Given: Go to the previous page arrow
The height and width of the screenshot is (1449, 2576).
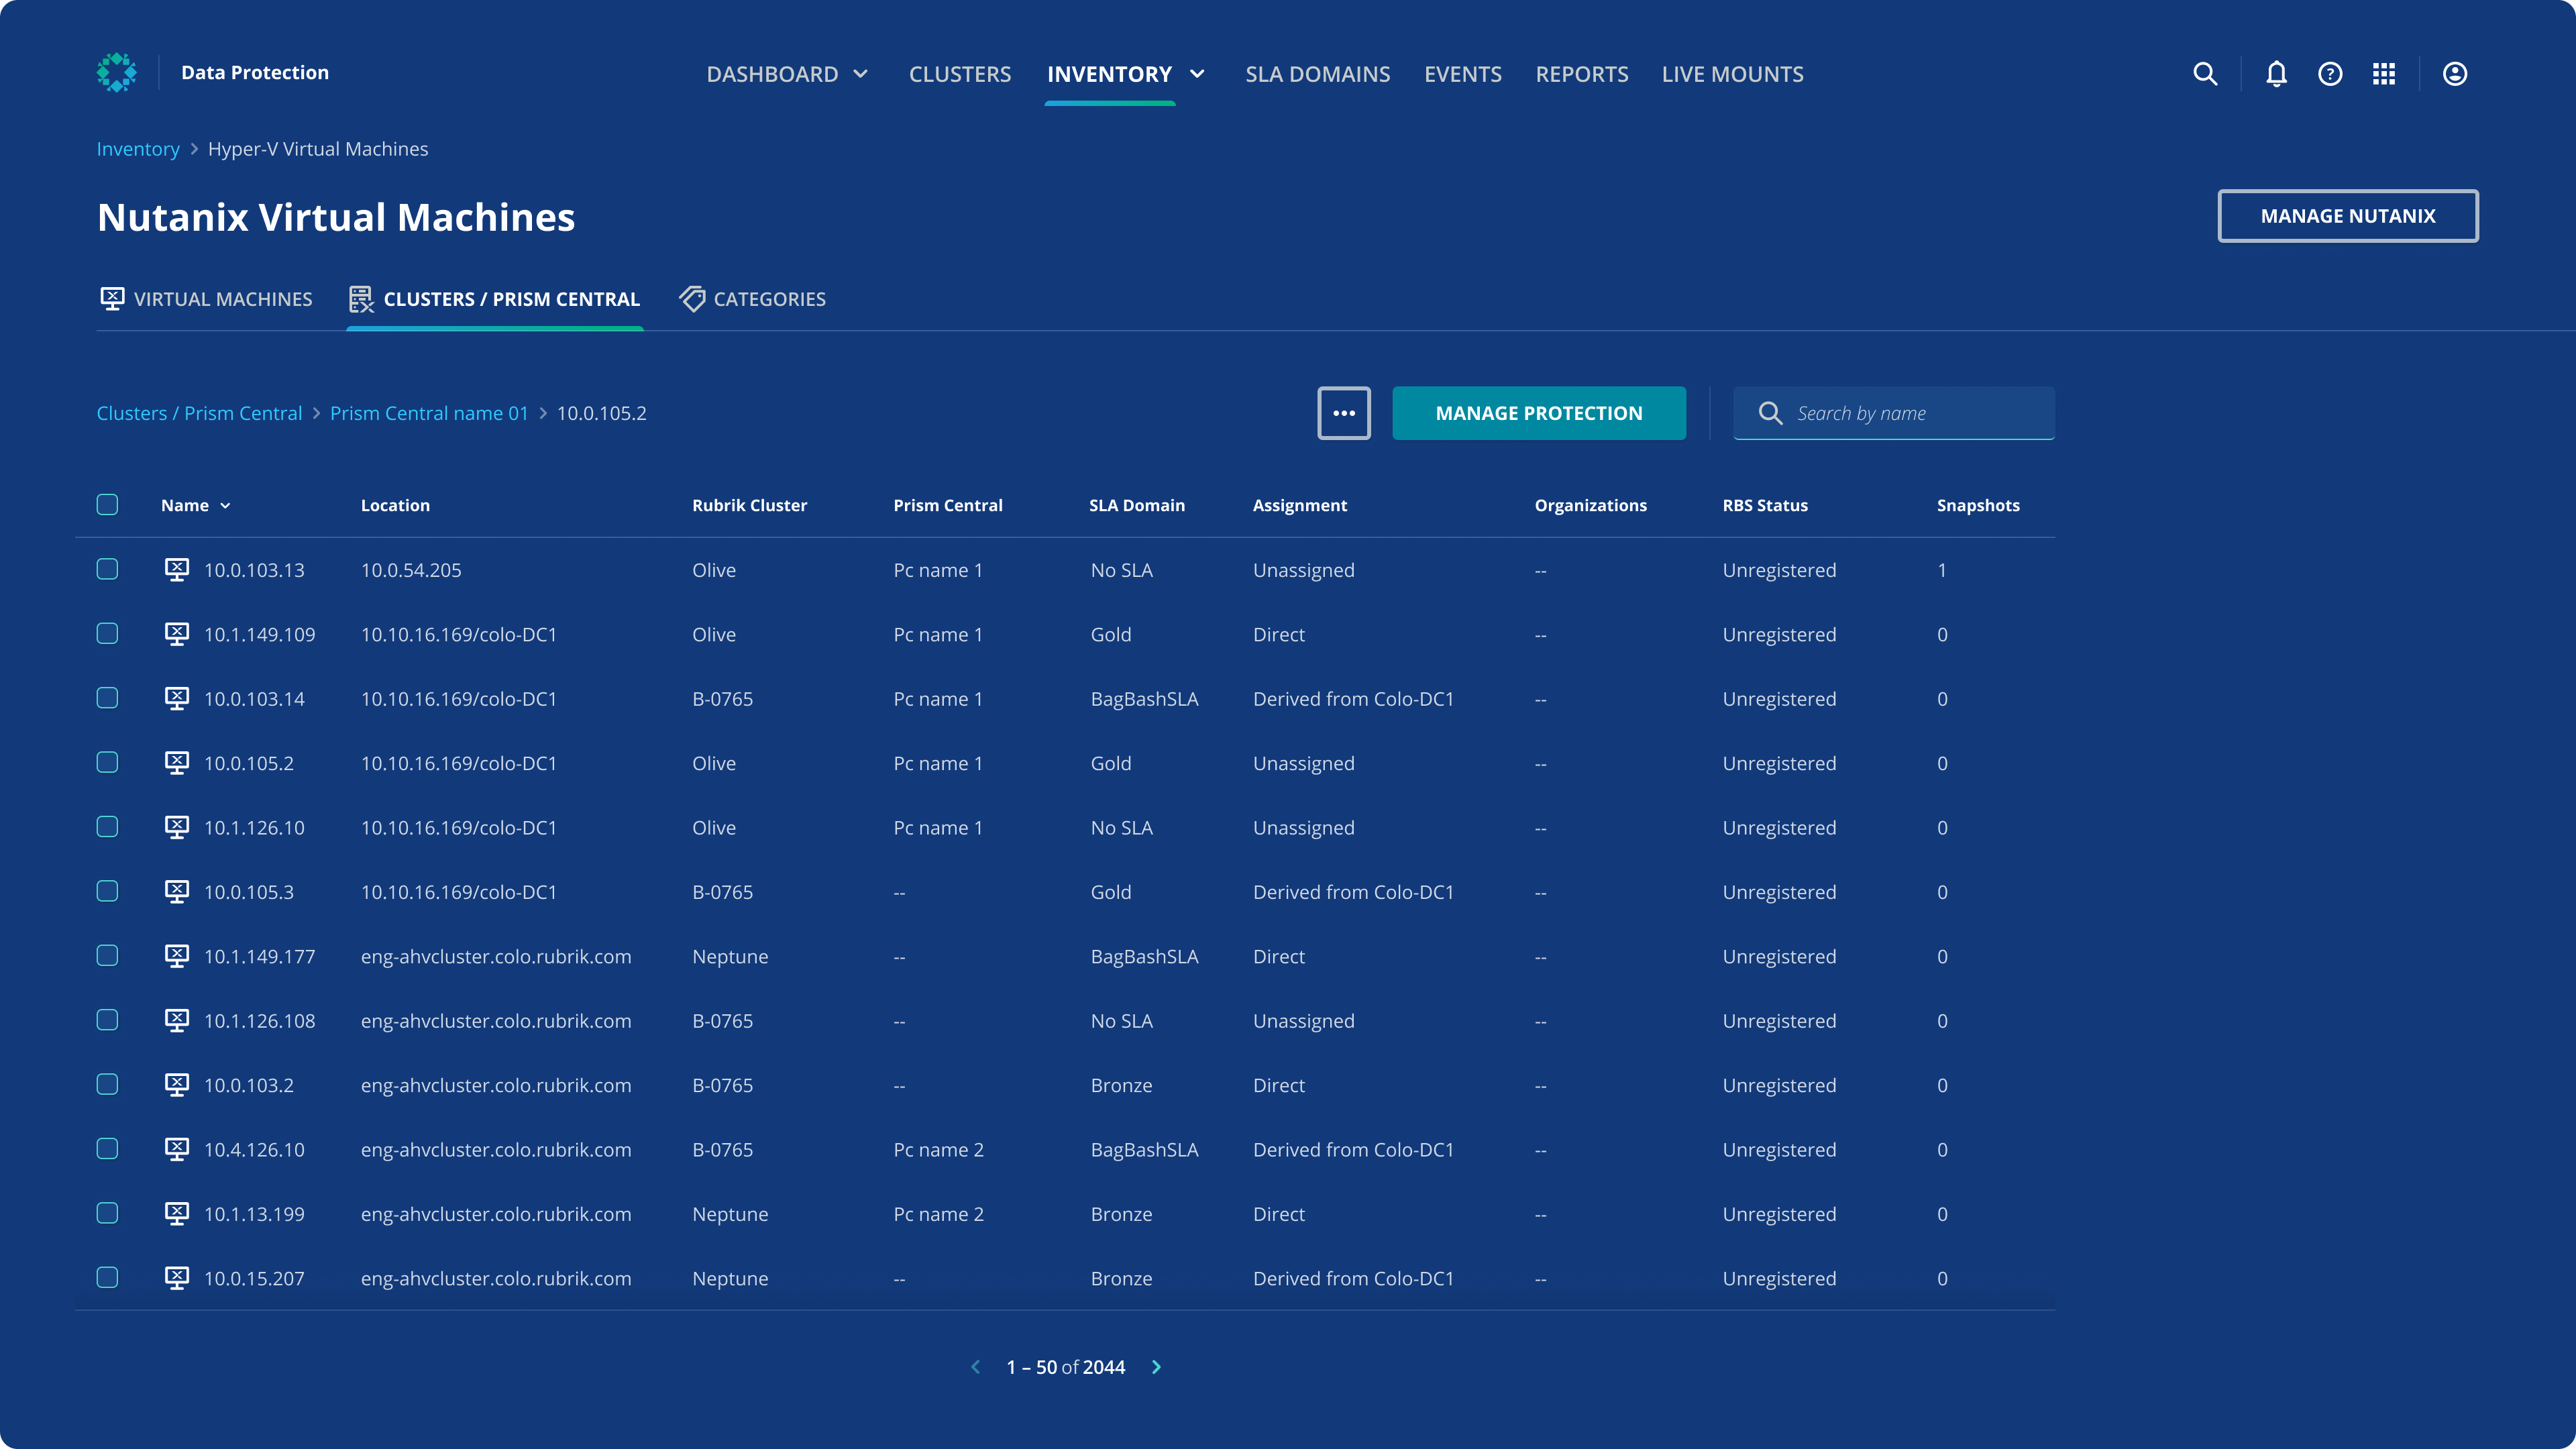Looking at the screenshot, I should click(976, 1367).
